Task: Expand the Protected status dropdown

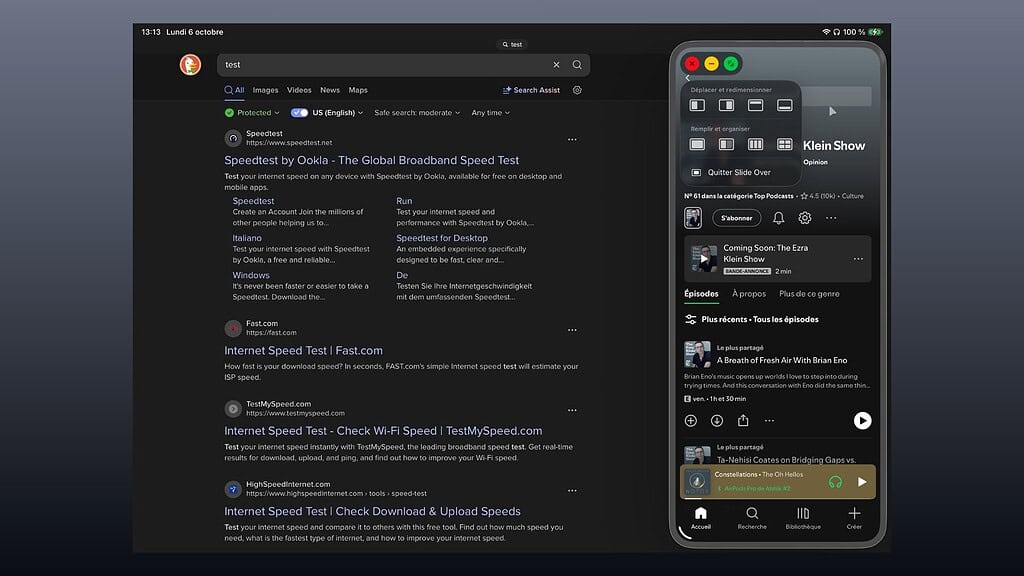Action: (x=251, y=112)
